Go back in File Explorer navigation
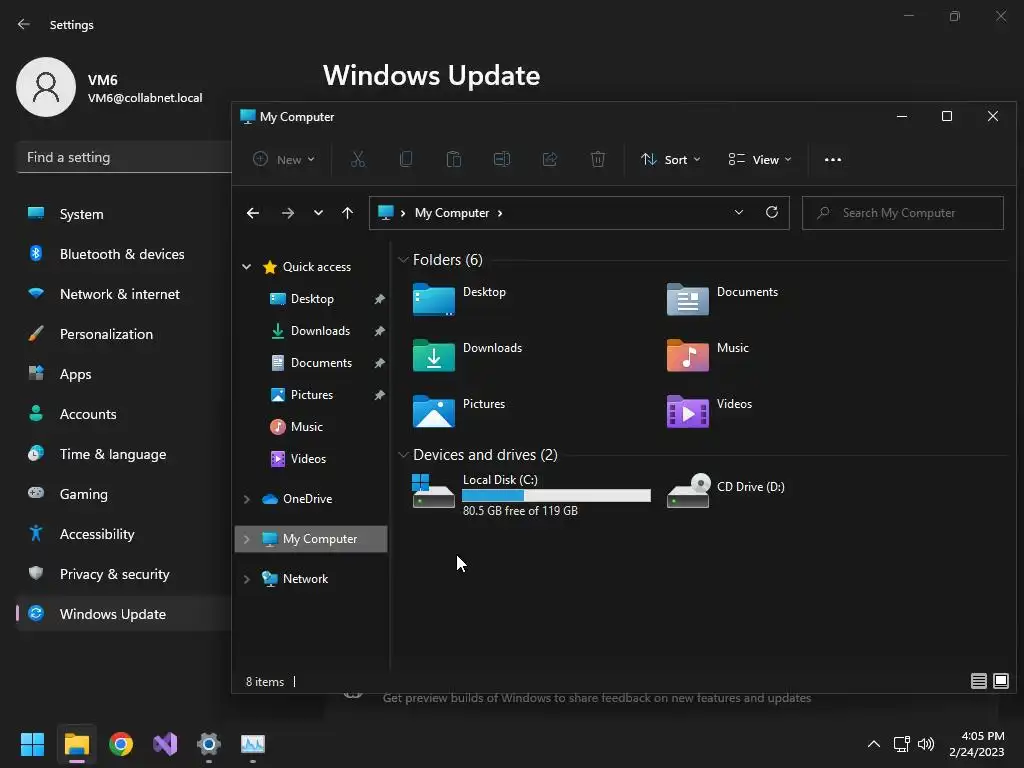The image size is (1024, 768). point(253,213)
